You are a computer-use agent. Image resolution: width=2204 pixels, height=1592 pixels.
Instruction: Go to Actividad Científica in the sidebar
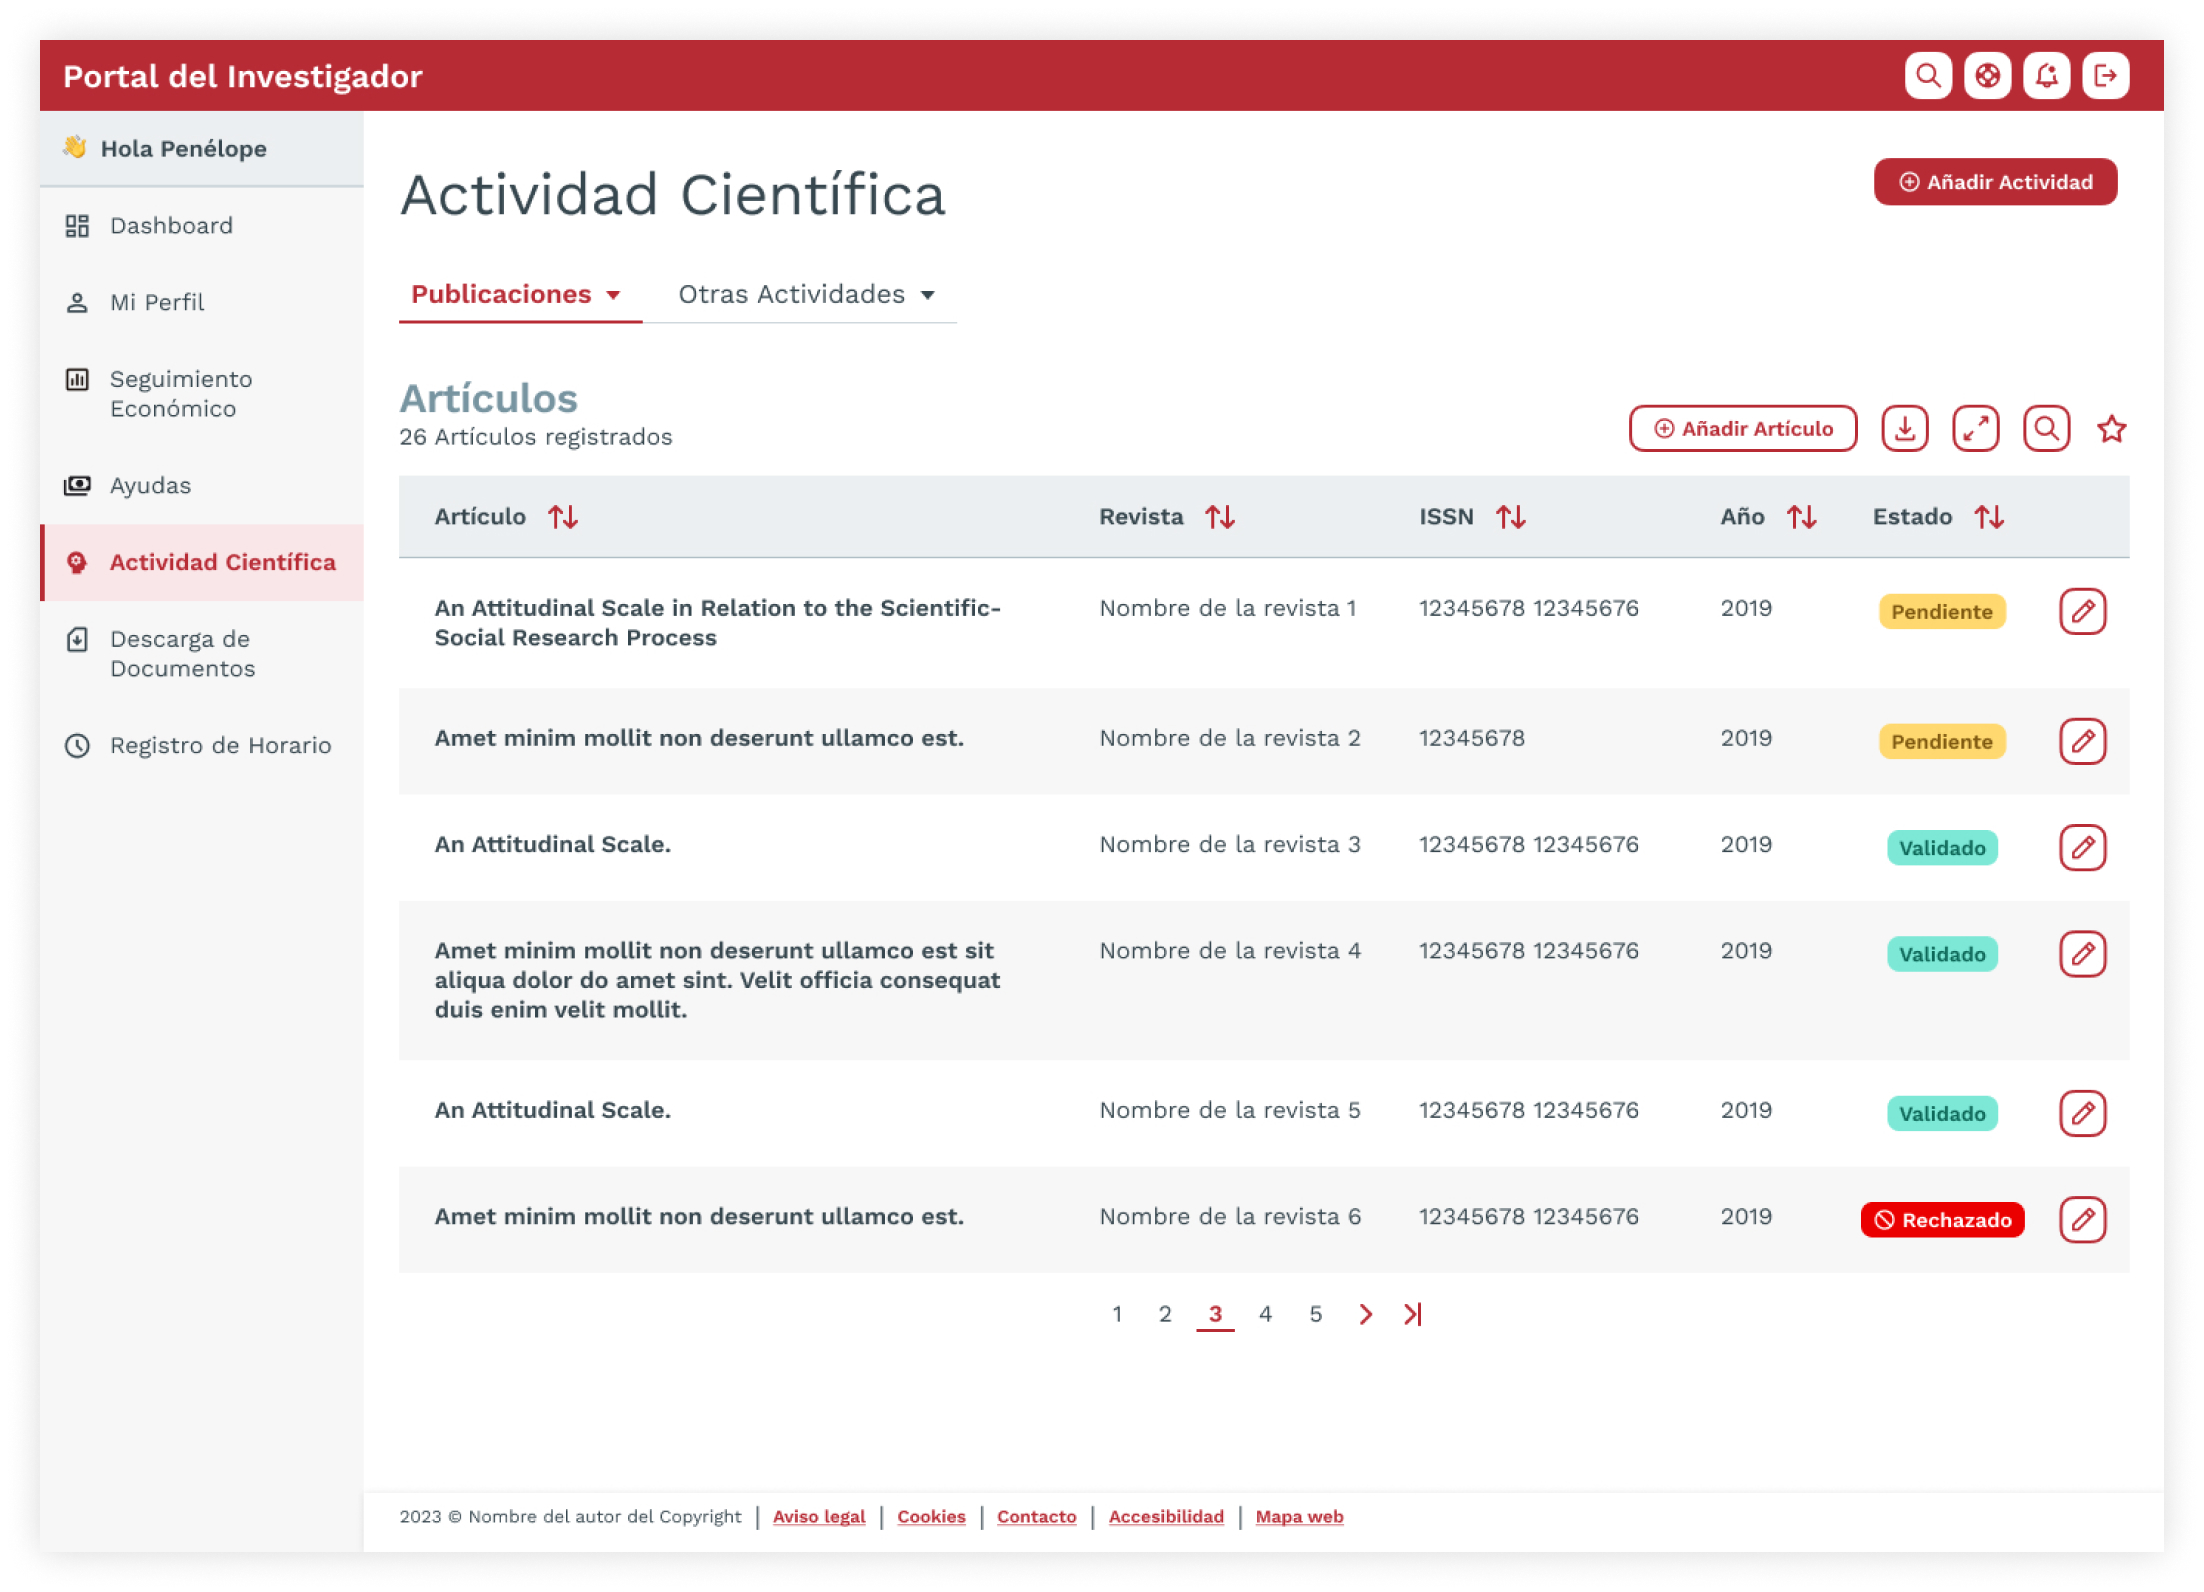pos(222,563)
